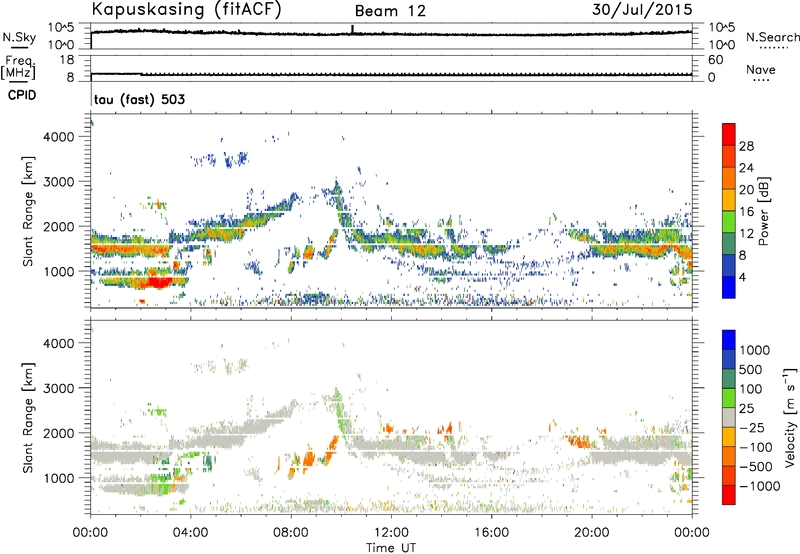Screen dimensions: 800x554
Task: Select the "tau (fast) 503" control program text
Action: [x=139, y=99]
